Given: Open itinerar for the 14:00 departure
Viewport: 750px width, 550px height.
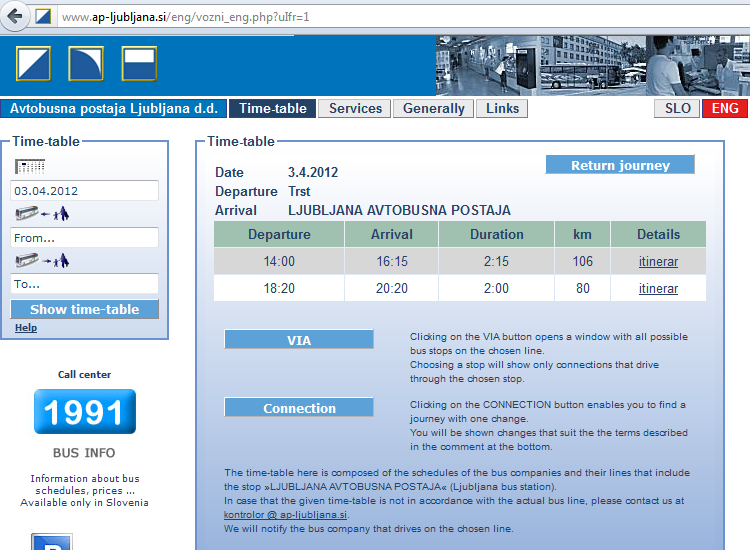Looking at the screenshot, I should click(x=658, y=262).
